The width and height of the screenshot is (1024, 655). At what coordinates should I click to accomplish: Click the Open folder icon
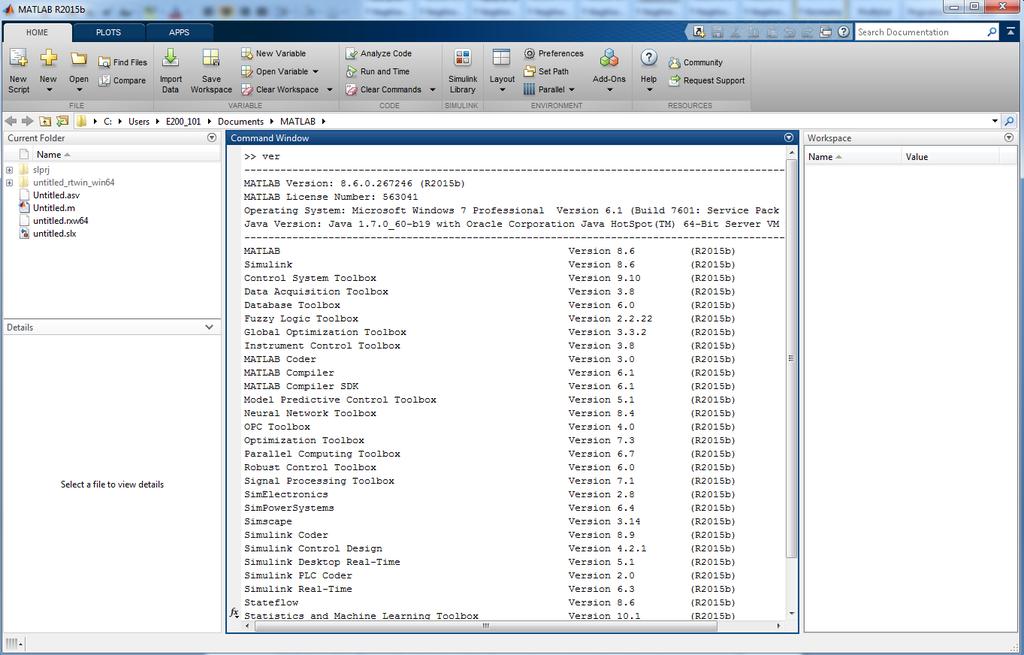78,59
